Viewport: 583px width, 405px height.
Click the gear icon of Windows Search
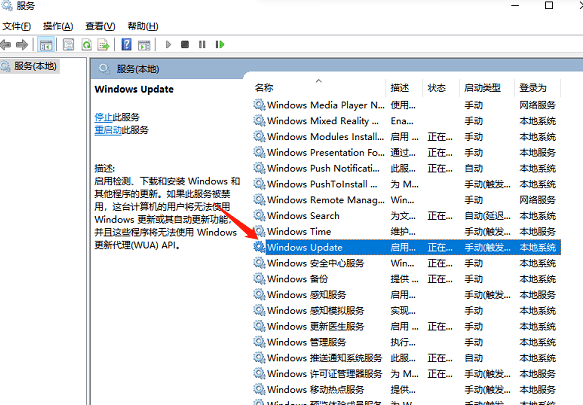(x=259, y=215)
